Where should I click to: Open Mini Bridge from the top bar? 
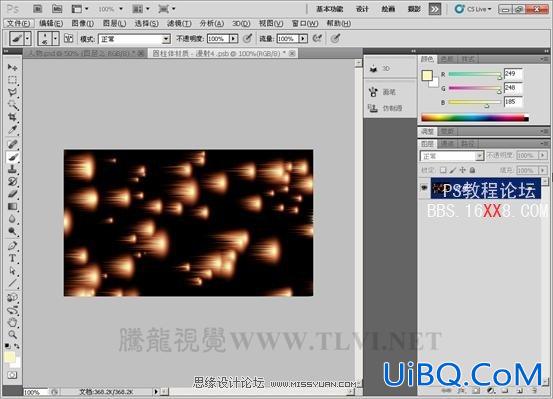(56, 9)
